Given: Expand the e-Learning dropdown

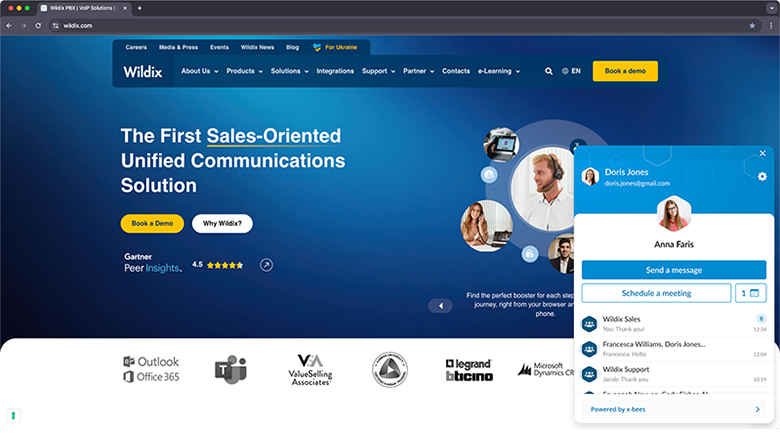Looking at the screenshot, I should point(499,71).
